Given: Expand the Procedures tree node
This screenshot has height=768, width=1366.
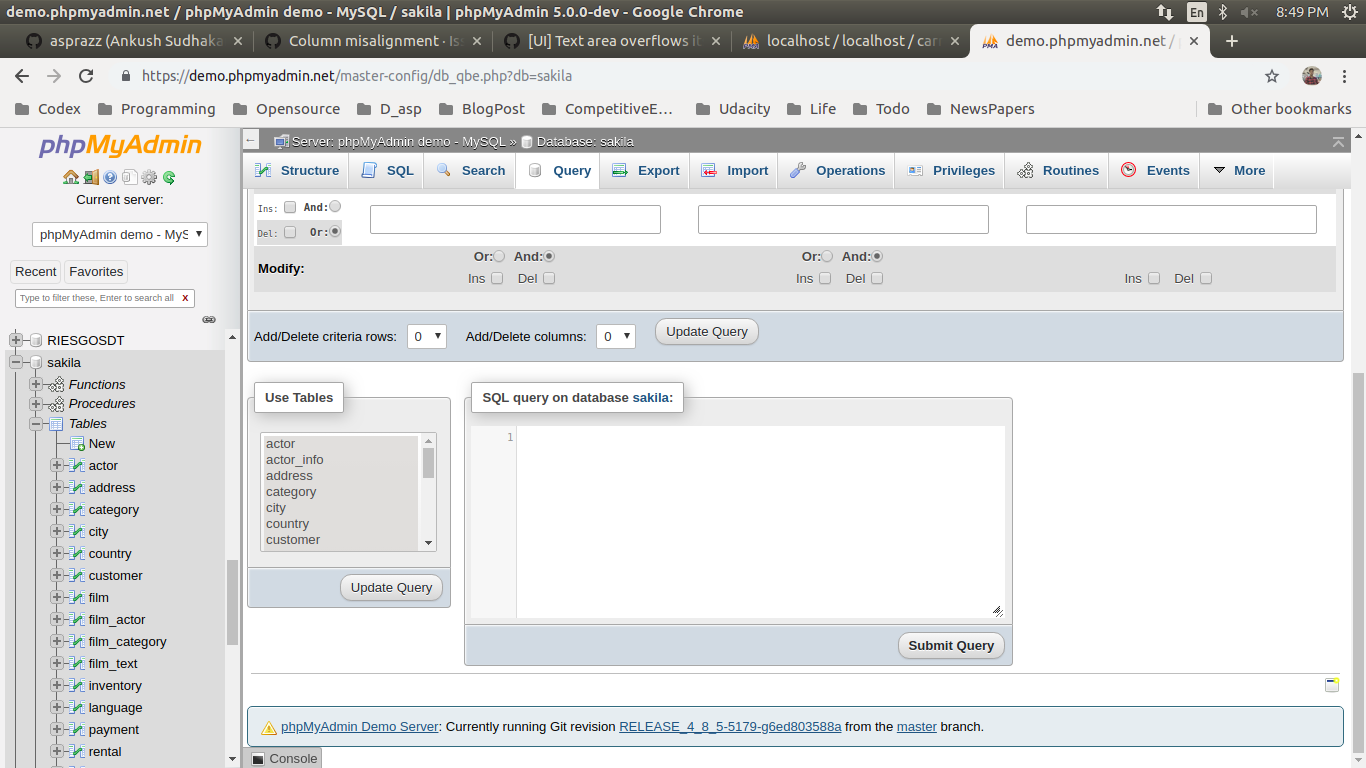Looking at the screenshot, I should click(x=36, y=404).
